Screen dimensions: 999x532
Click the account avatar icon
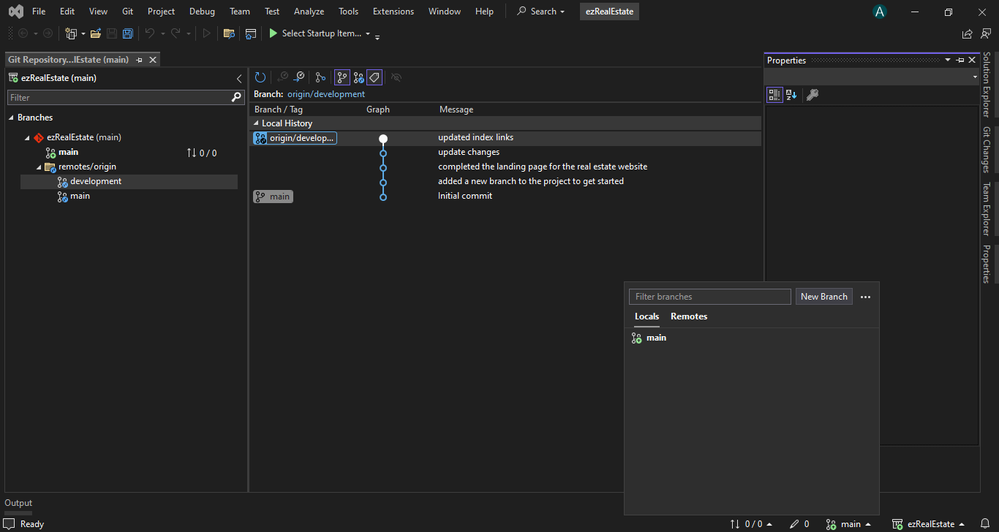[x=880, y=11]
